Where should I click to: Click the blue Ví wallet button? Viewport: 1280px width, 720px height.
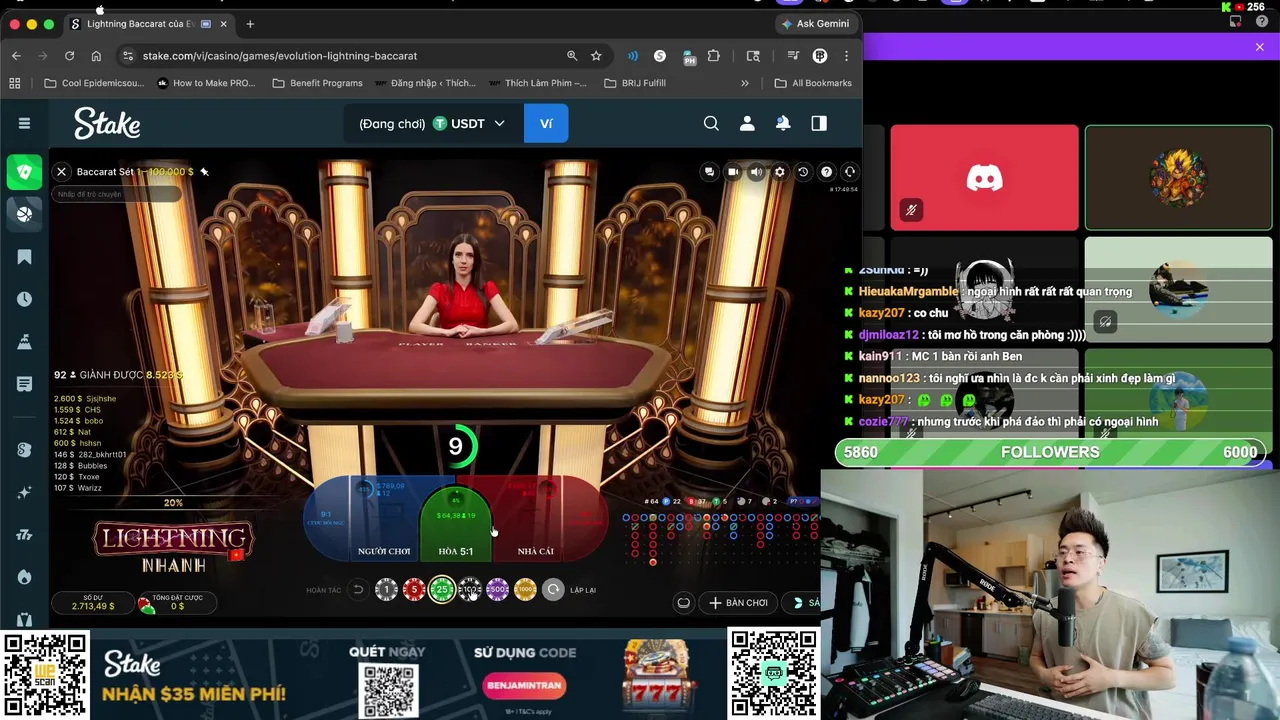[546, 124]
